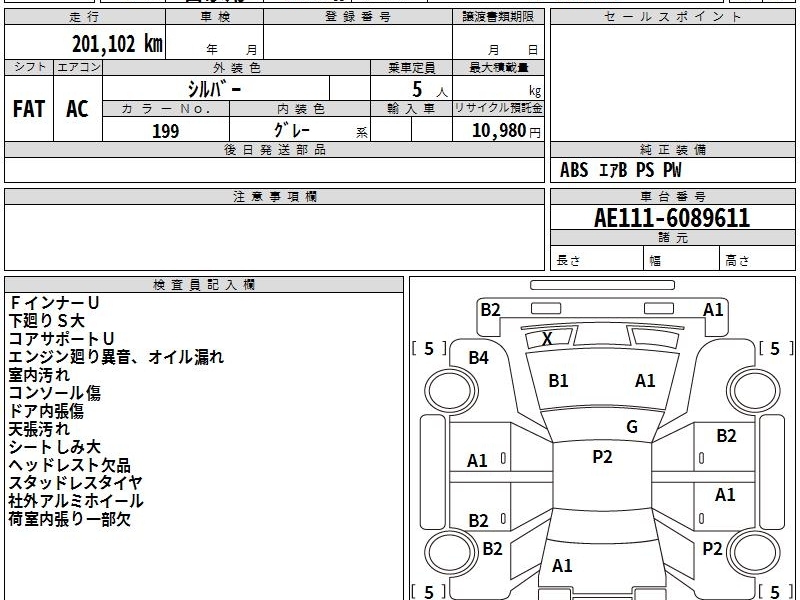800x600 pixels.
Task: Click the 譲渡書類期限 header
Action: click(498, 17)
